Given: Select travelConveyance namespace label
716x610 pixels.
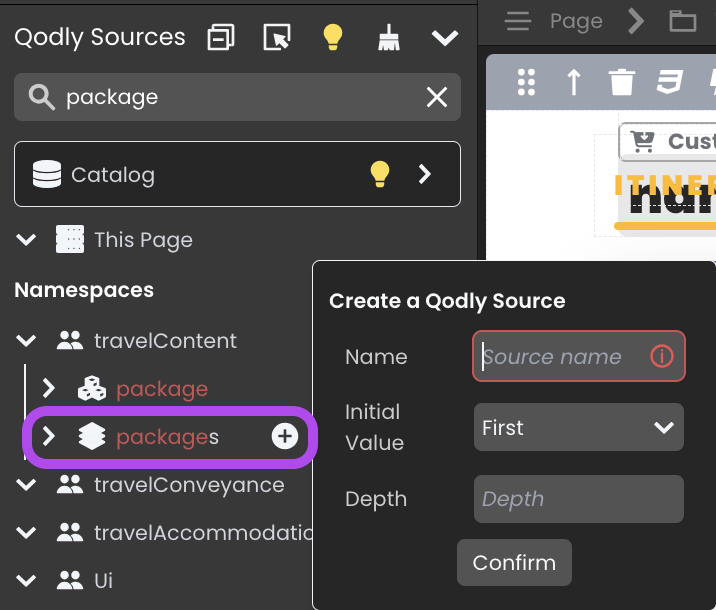Looking at the screenshot, I should point(189,485).
